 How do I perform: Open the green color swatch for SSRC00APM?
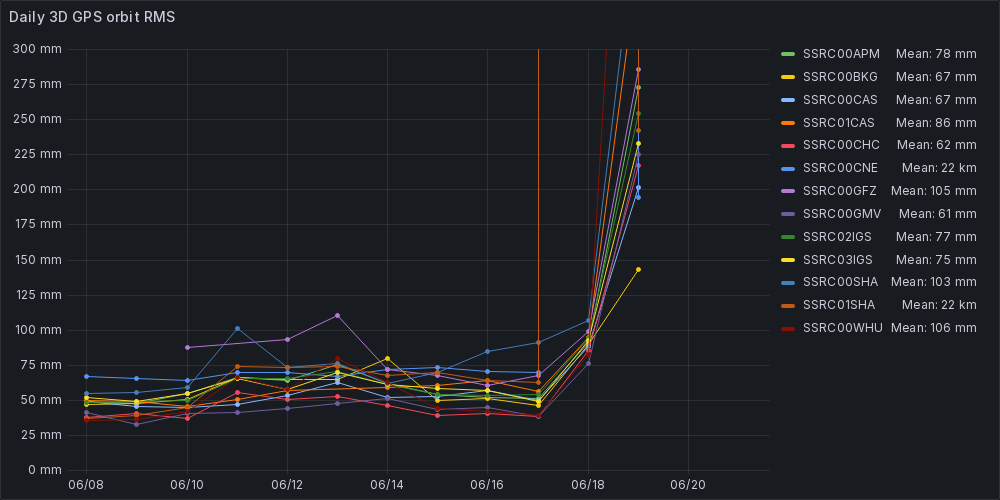point(787,53)
